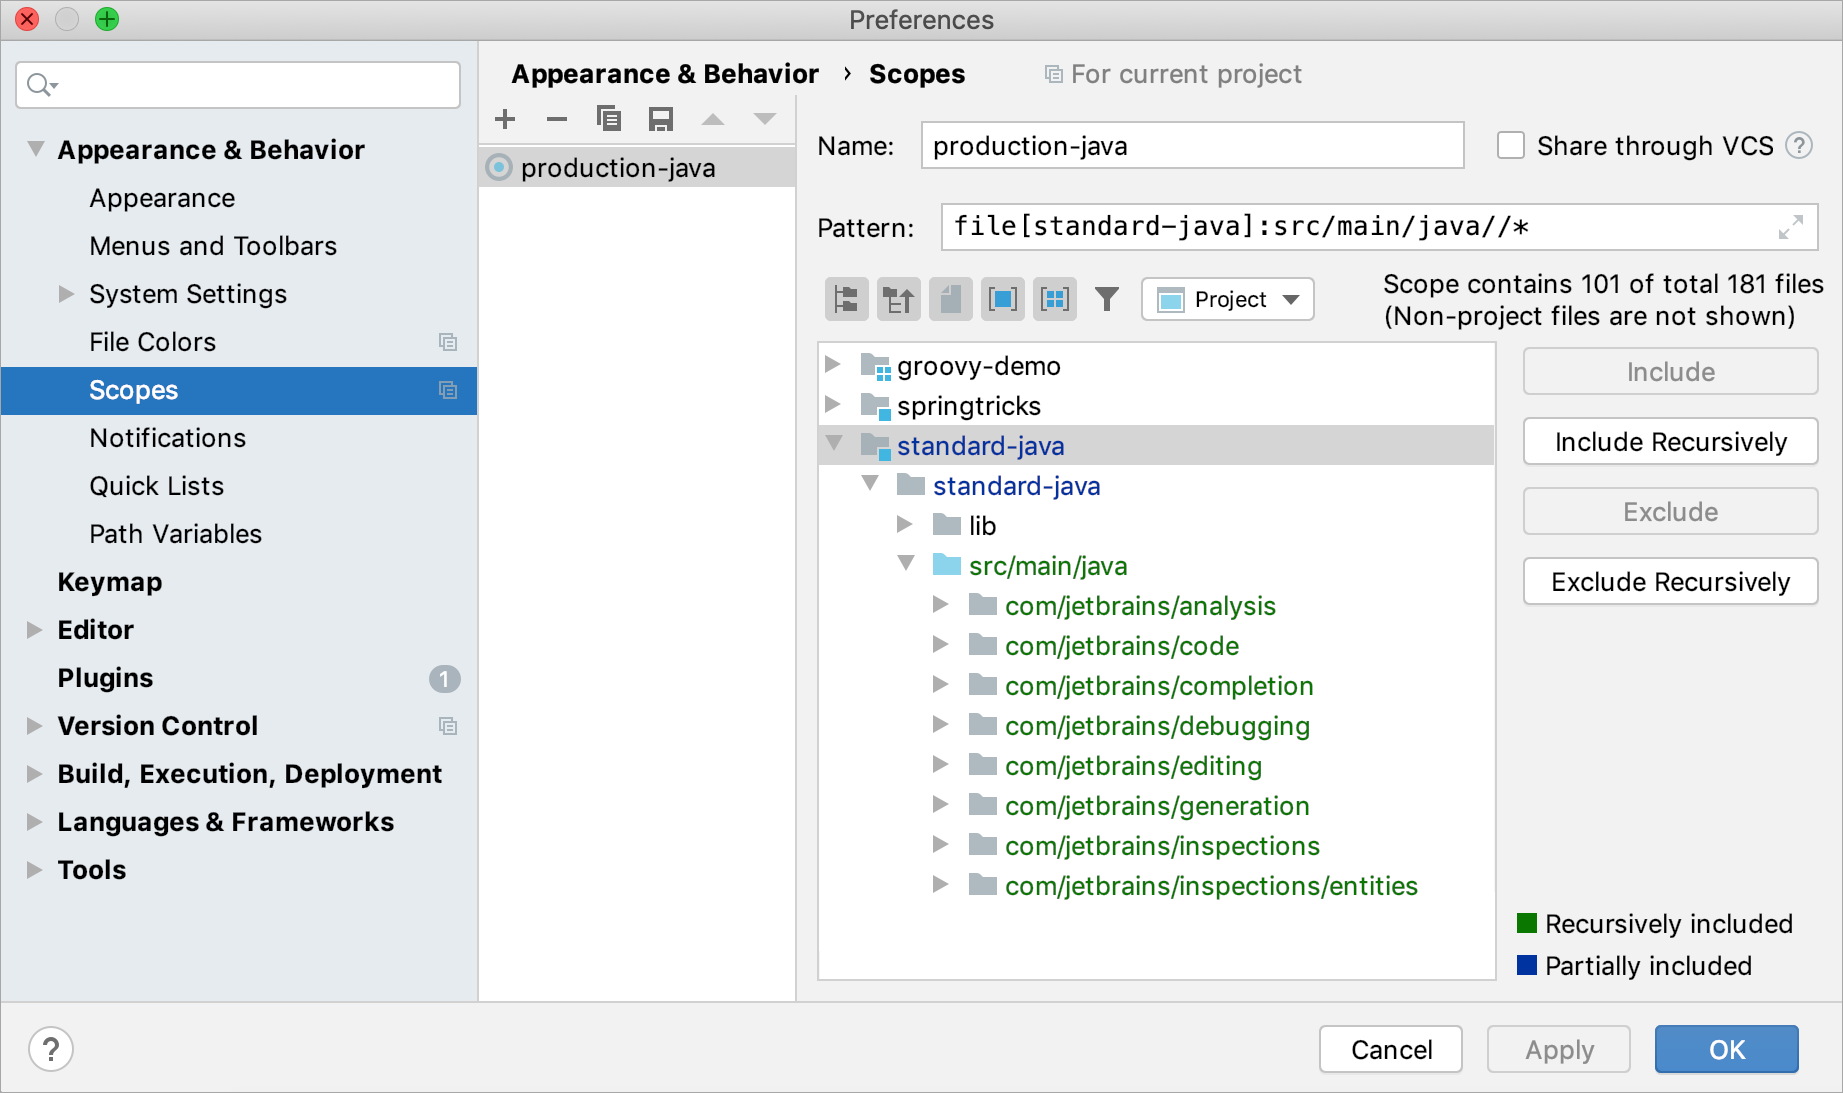Expand Version Control section arrow
Image resolution: width=1843 pixels, height=1093 pixels.
(x=34, y=725)
